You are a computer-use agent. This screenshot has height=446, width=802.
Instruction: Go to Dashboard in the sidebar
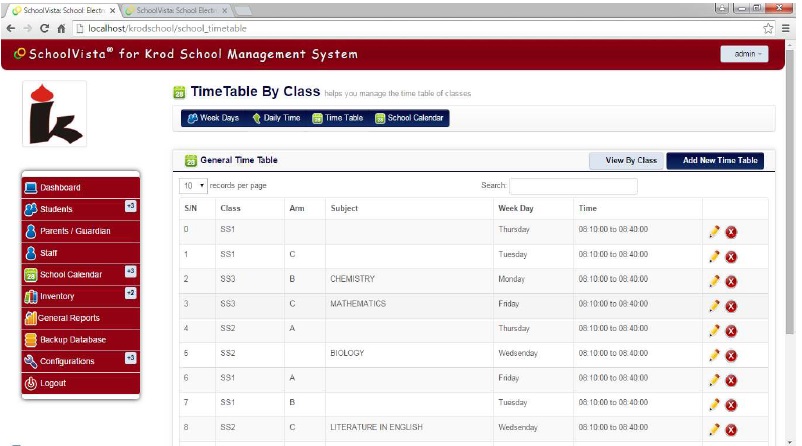point(80,188)
